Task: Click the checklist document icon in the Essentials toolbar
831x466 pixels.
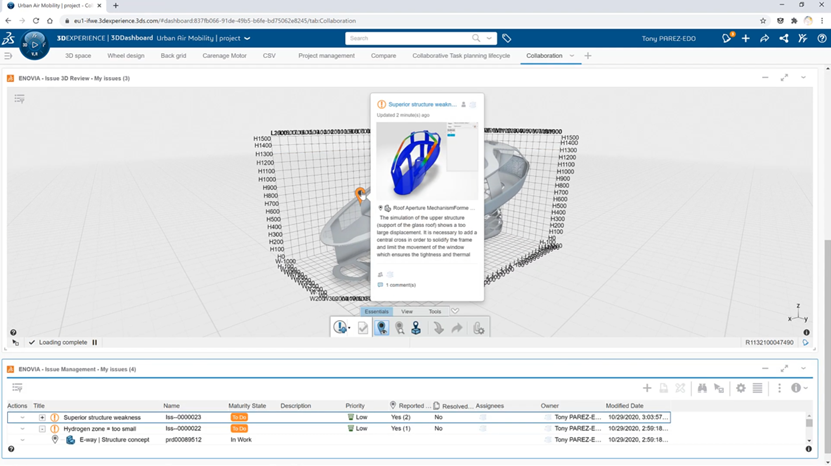Action: coord(363,328)
